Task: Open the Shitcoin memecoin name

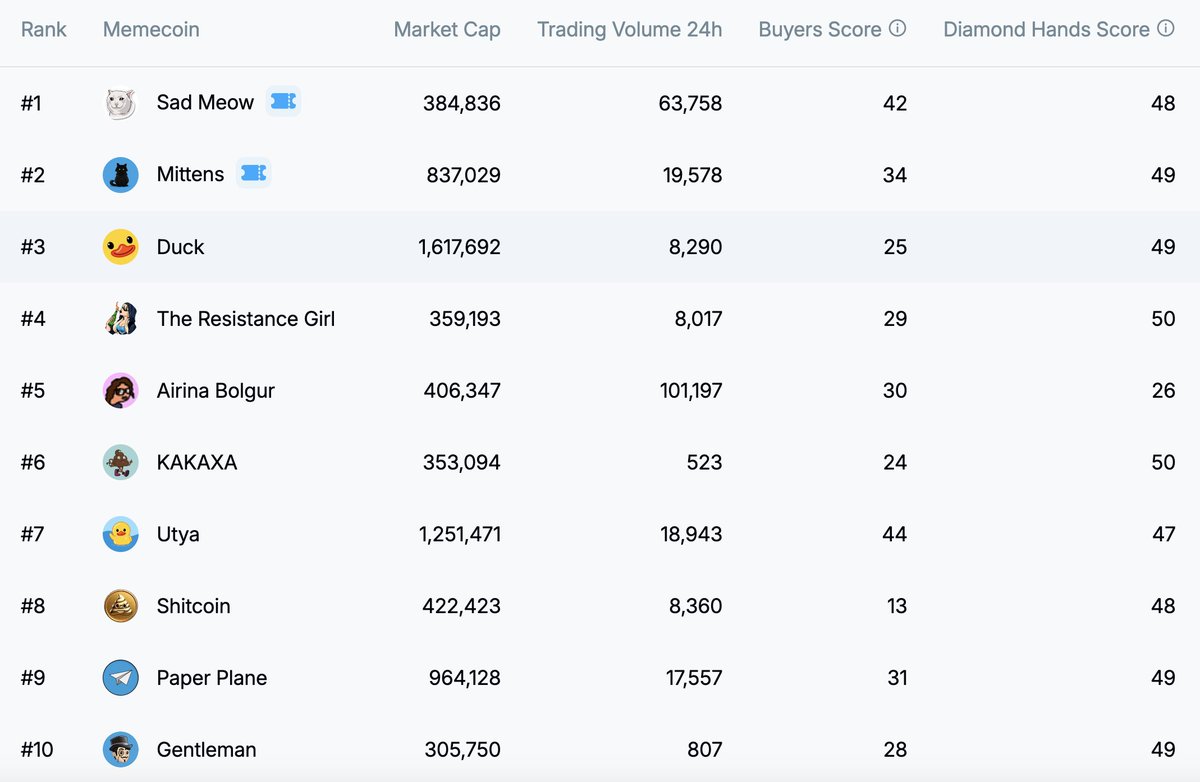Action: coord(193,607)
